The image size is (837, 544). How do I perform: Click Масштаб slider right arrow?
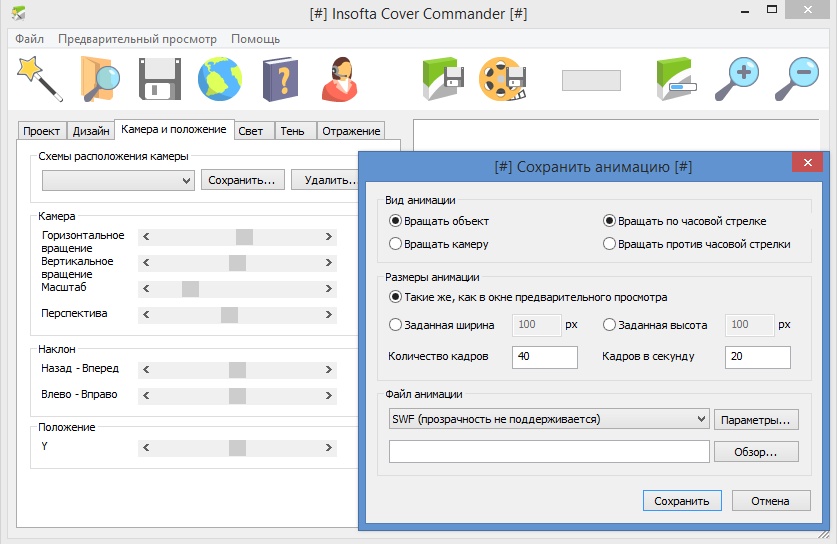(x=329, y=289)
